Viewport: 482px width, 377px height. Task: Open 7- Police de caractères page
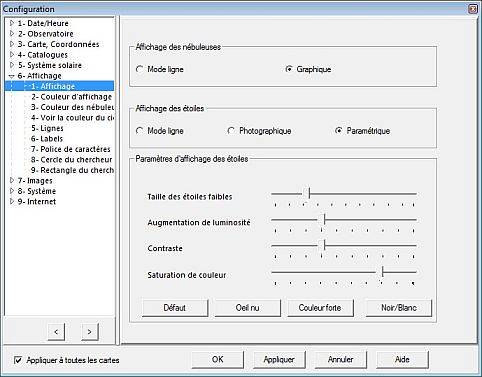tap(71, 149)
